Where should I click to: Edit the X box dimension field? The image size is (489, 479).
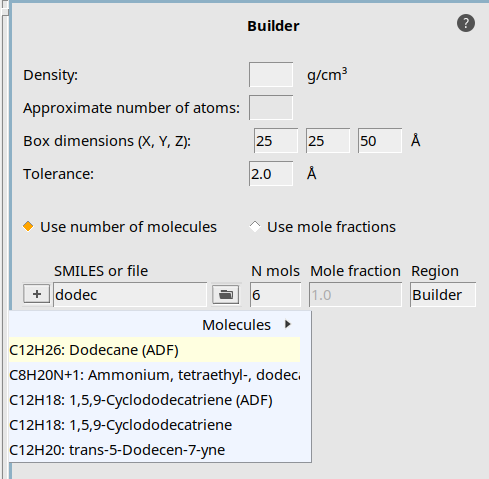point(276,141)
